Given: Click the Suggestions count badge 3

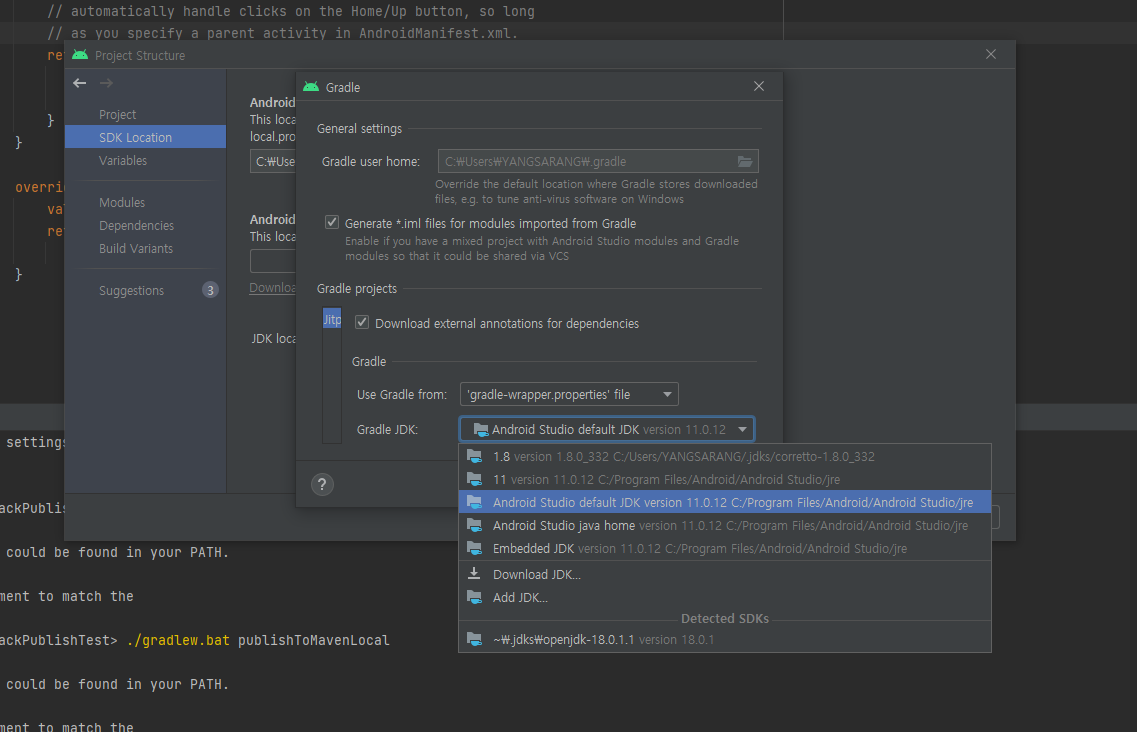Looking at the screenshot, I should (x=210, y=290).
